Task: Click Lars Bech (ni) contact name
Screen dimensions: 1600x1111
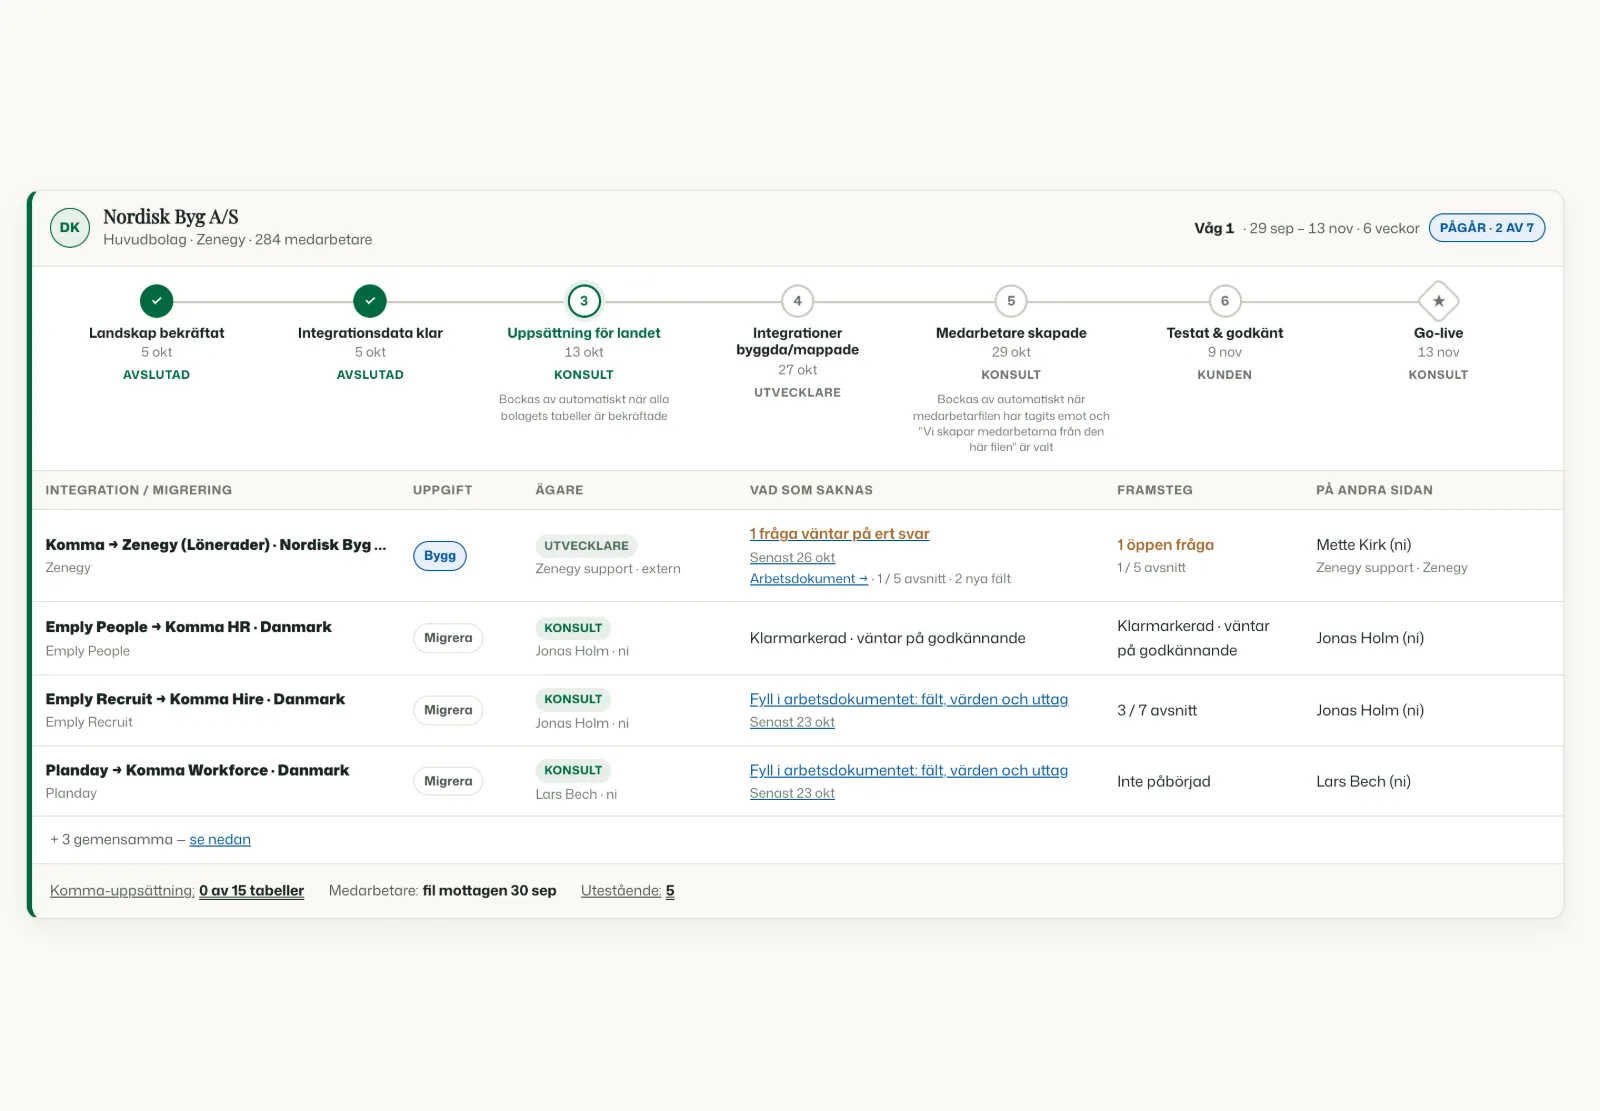Action: (1364, 781)
